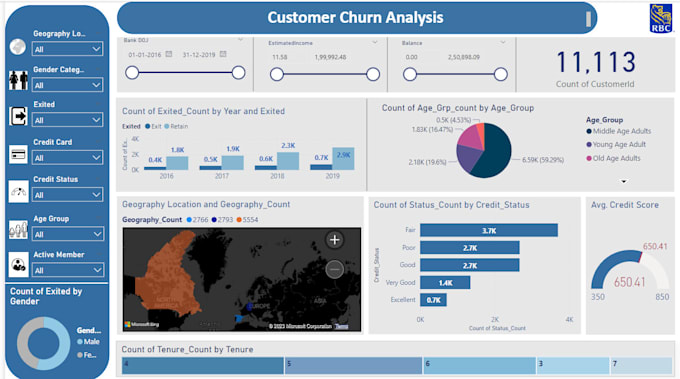Image resolution: width=680 pixels, height=379 pixels.
Task: Click the exit door arrow icon
Action: coord(18,116)
